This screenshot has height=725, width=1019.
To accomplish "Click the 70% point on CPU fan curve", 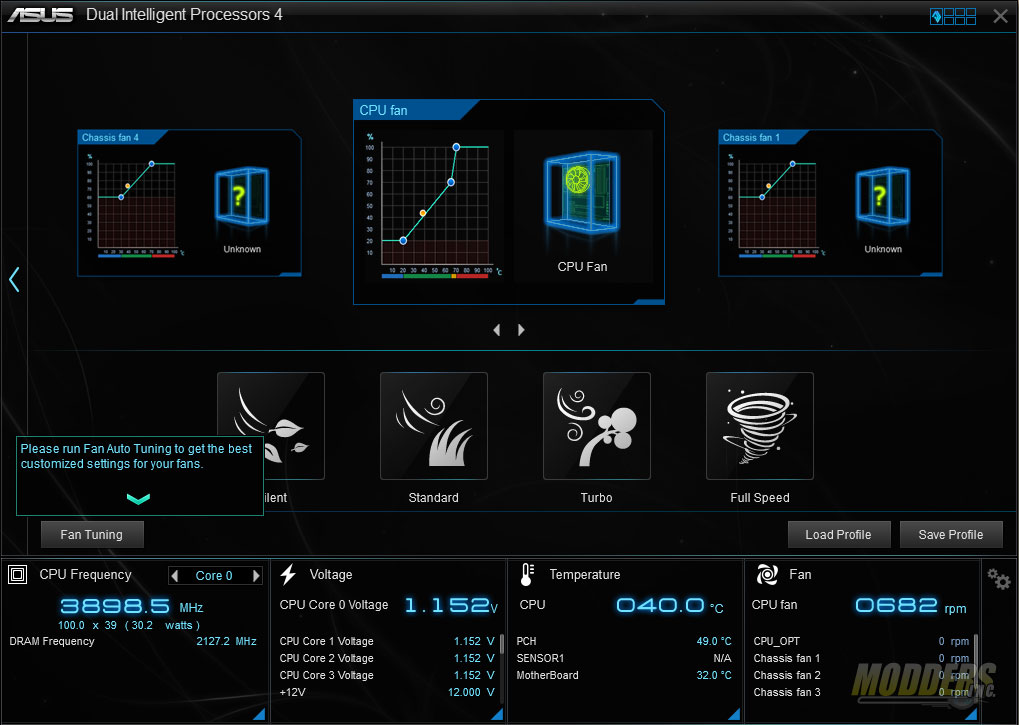I will pos(451,183).
